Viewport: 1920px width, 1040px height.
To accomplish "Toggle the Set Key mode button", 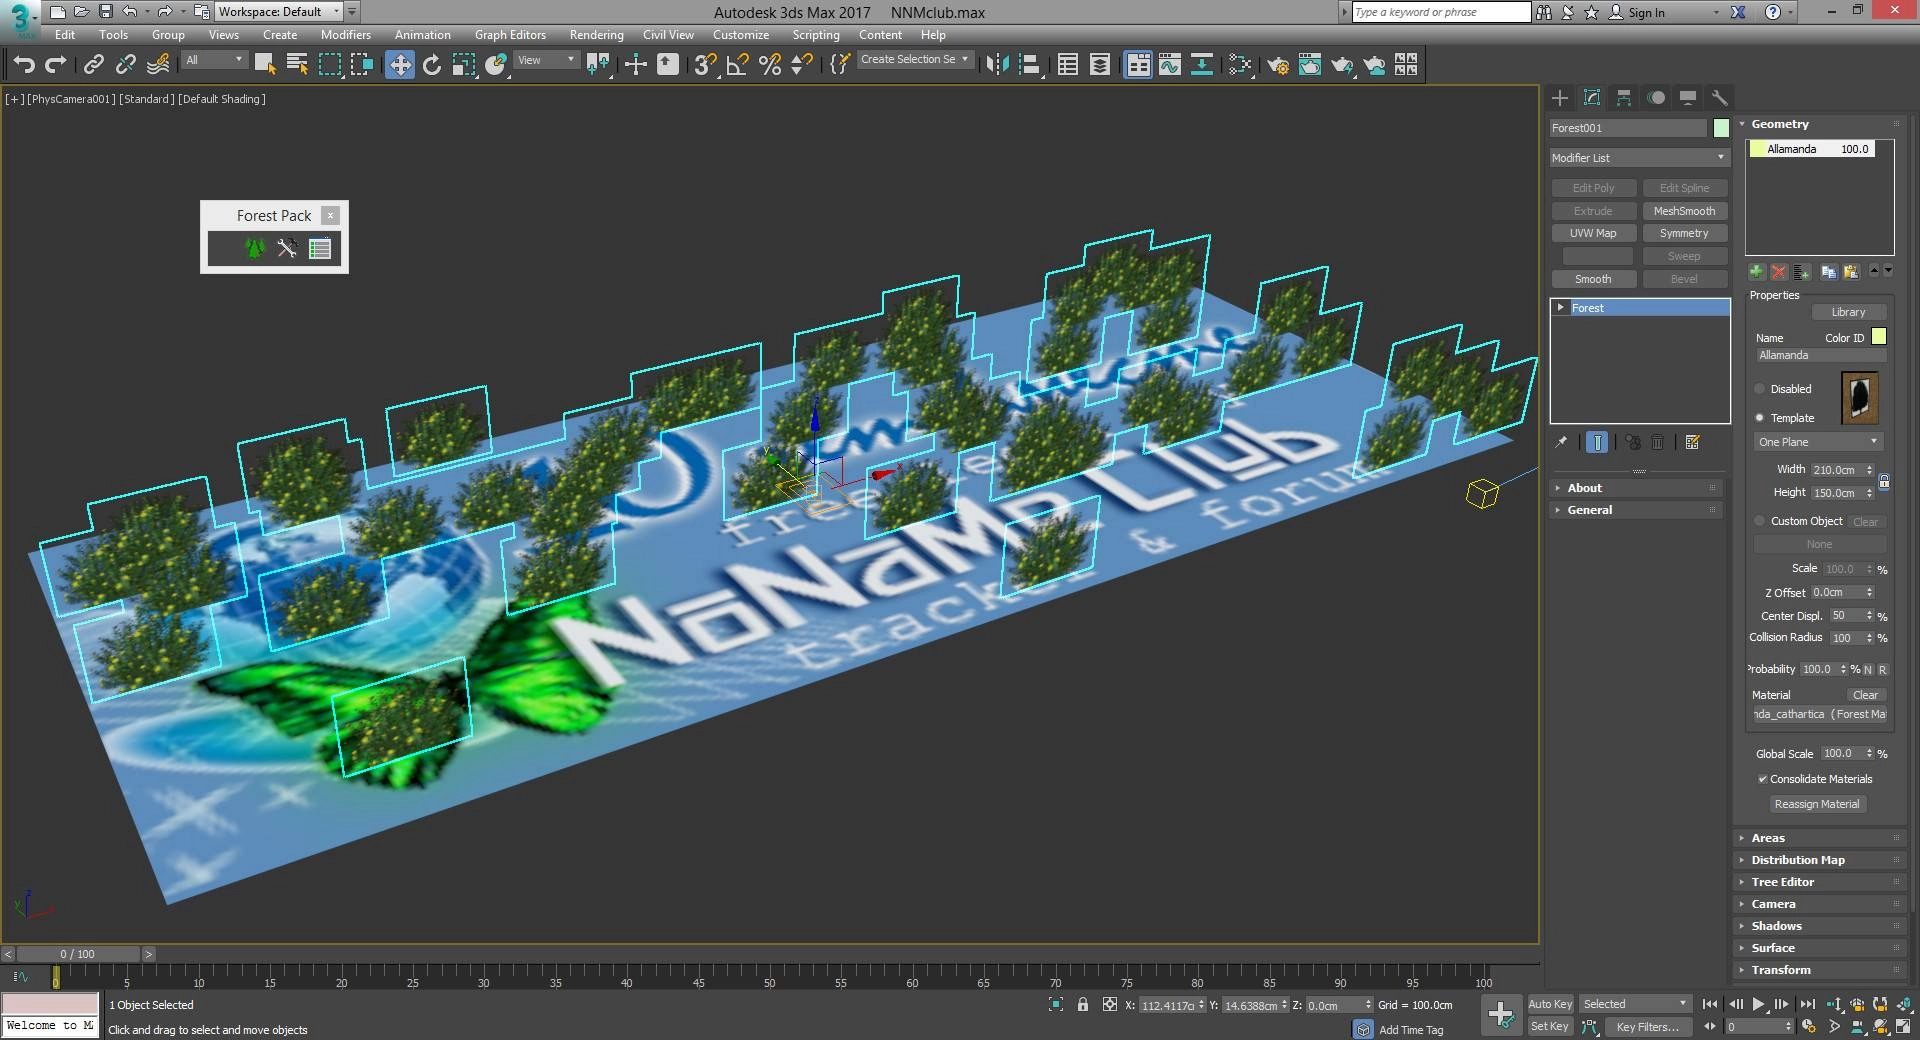I will 1550,1026.
